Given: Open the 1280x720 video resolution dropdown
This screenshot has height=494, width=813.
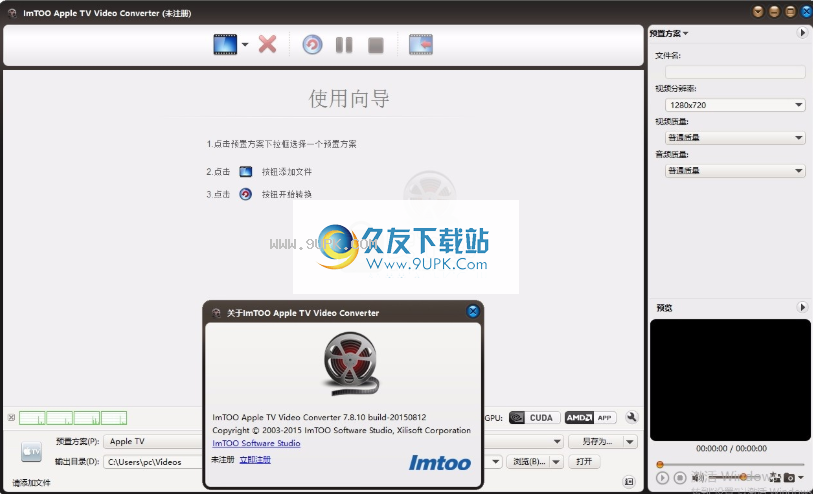Looking at the screenshot, I should click(x=735, y=105).
